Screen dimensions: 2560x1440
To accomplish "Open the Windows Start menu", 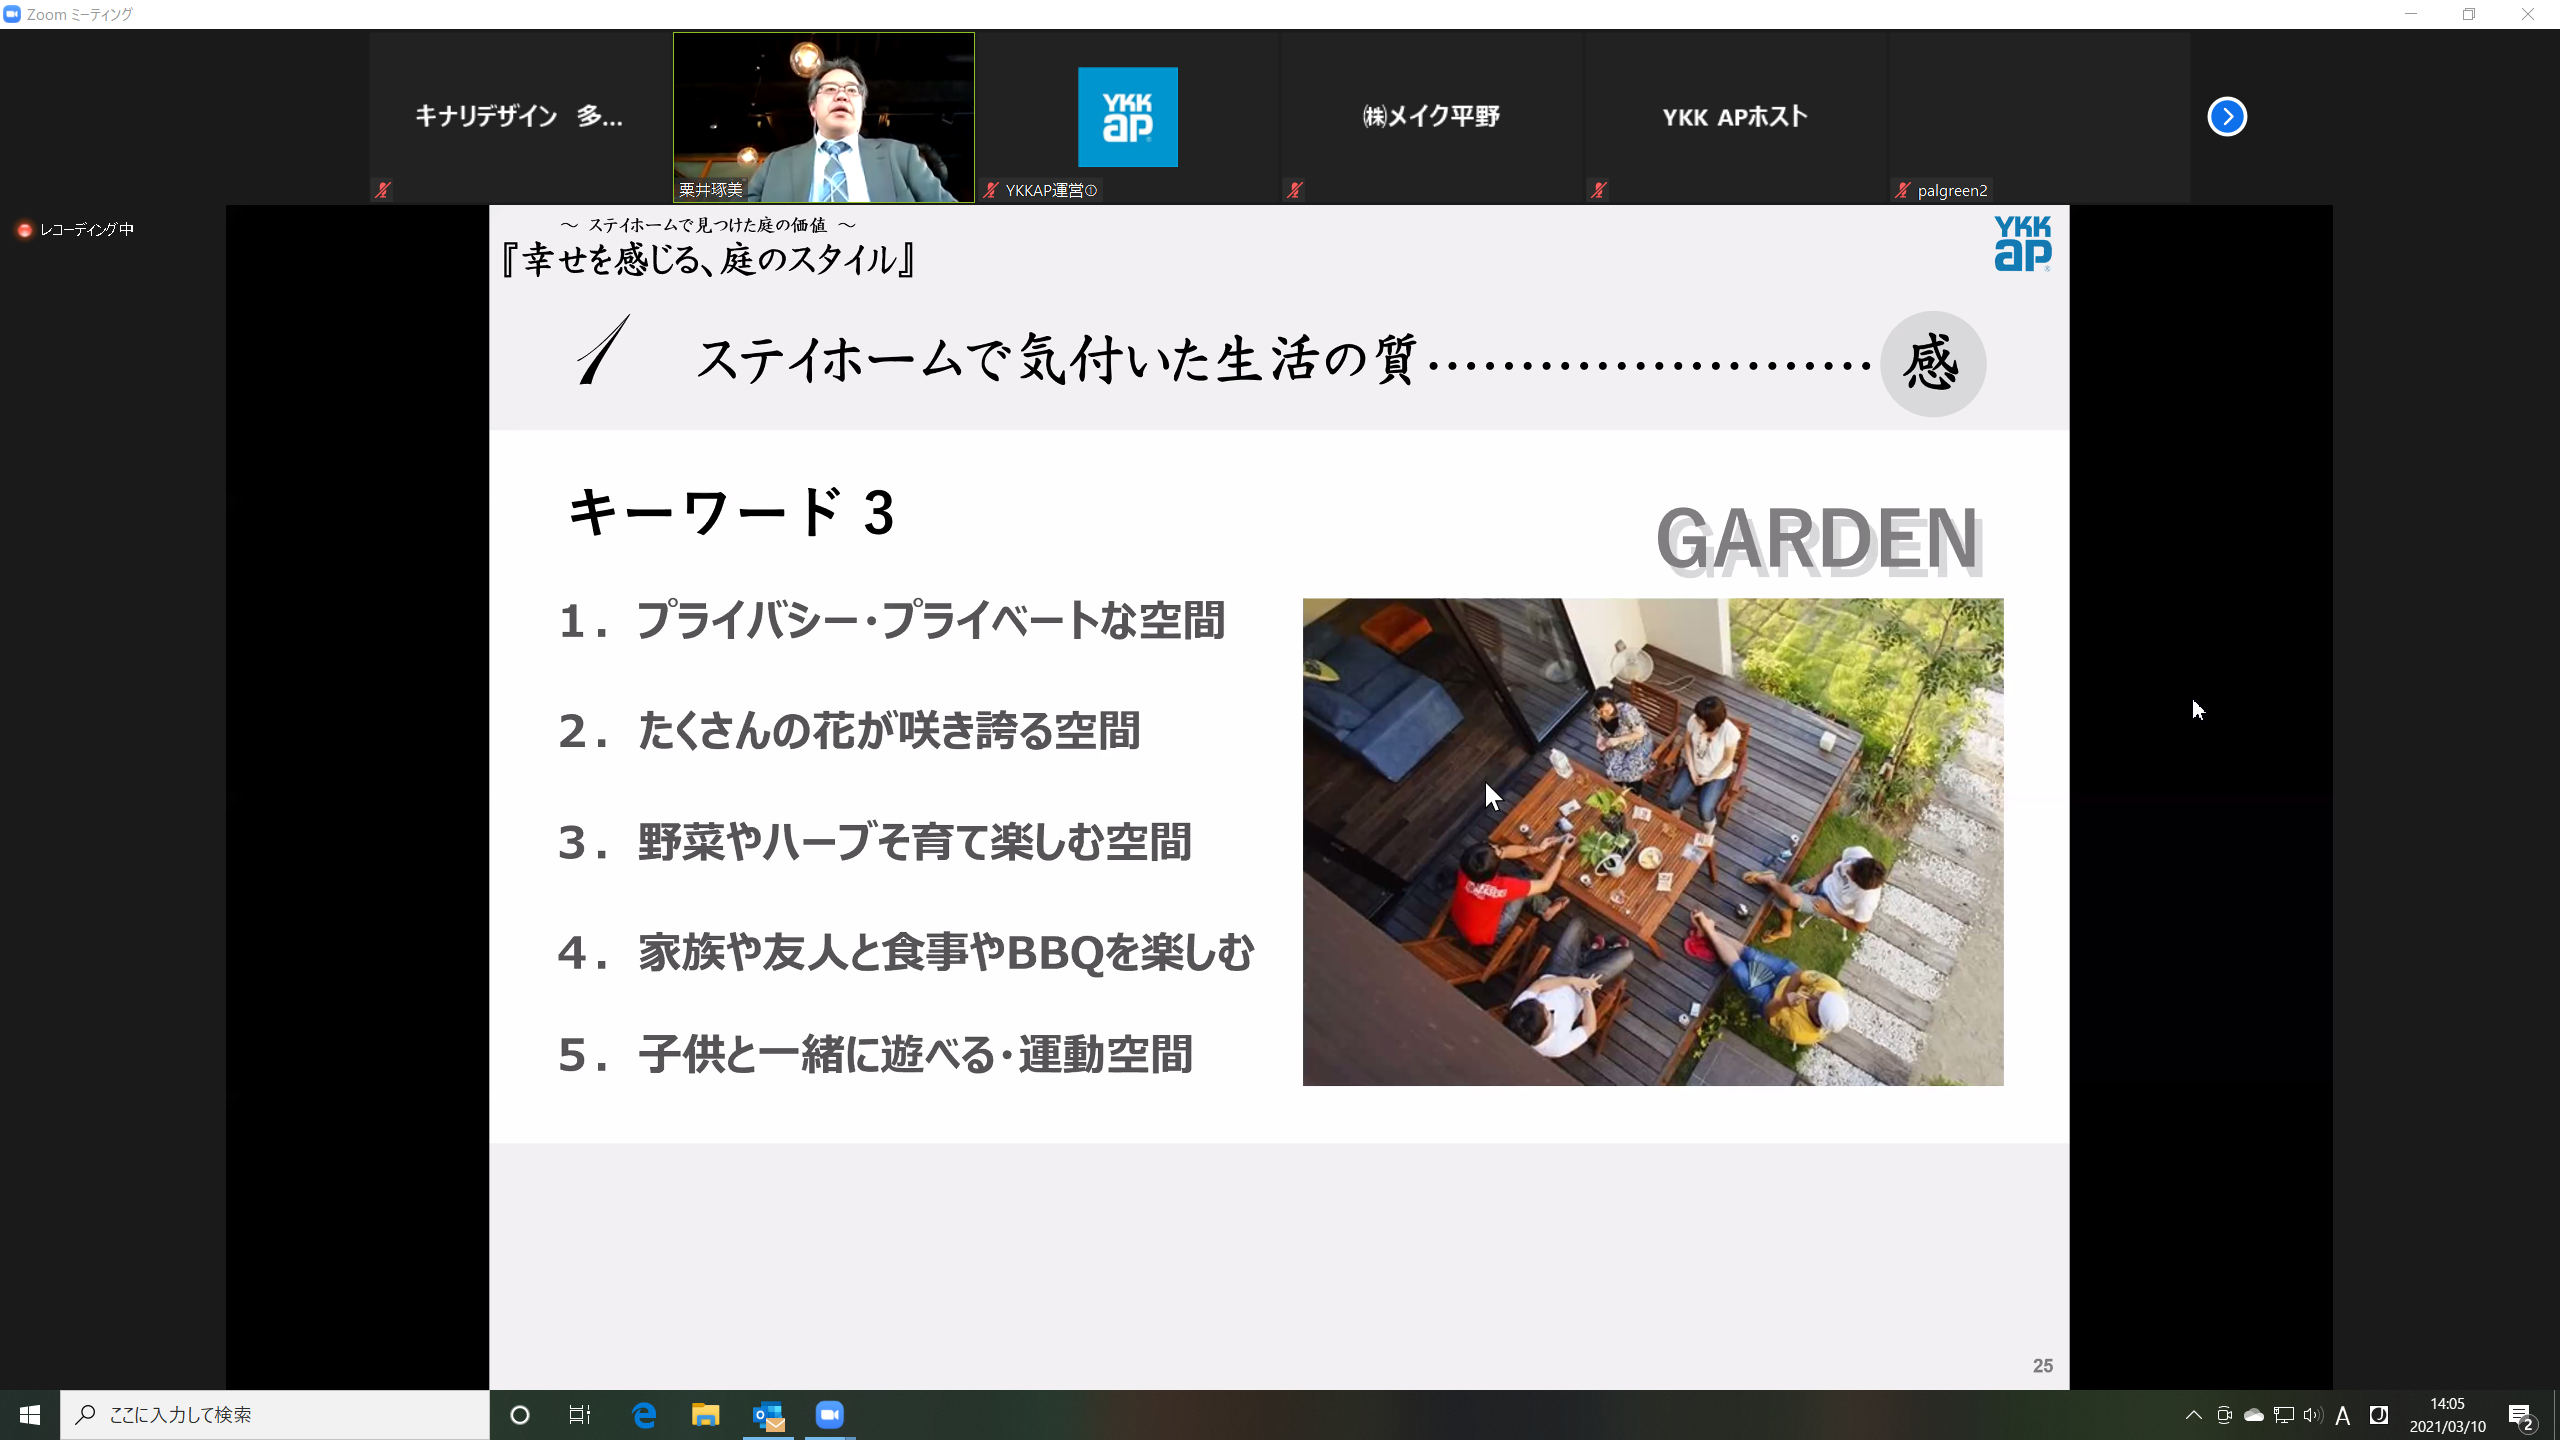I will pyautogui.click(x=30, y=1415).
